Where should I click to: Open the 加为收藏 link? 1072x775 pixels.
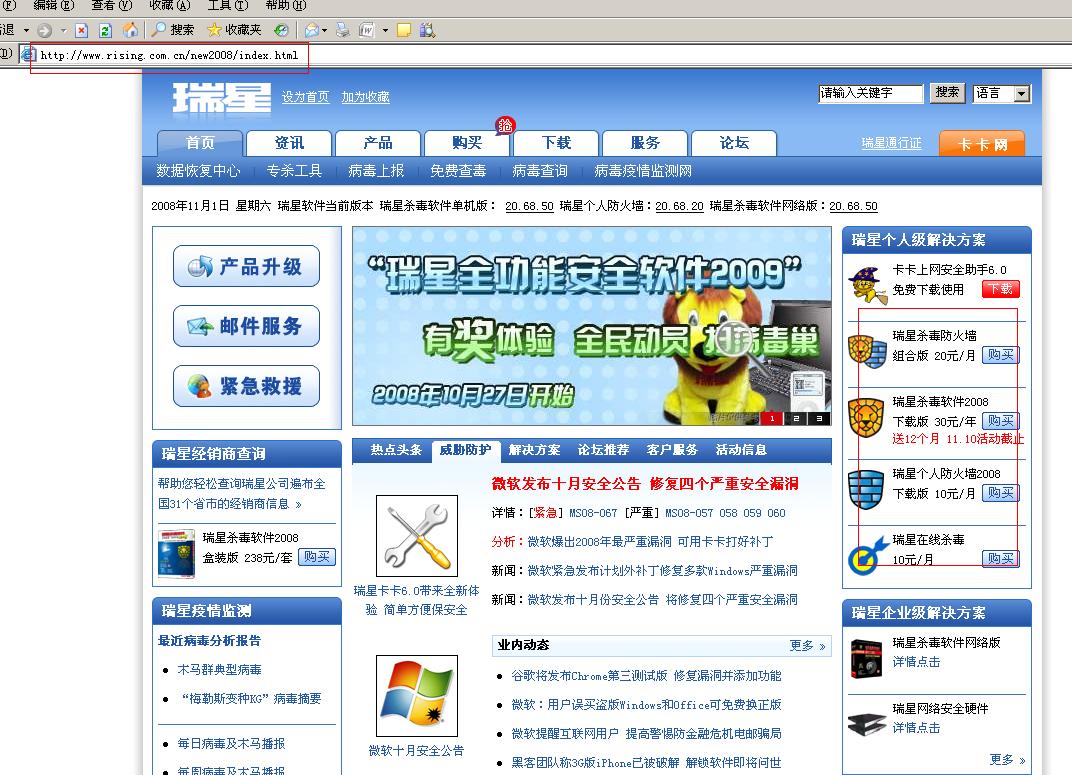[x=366, y=97]
